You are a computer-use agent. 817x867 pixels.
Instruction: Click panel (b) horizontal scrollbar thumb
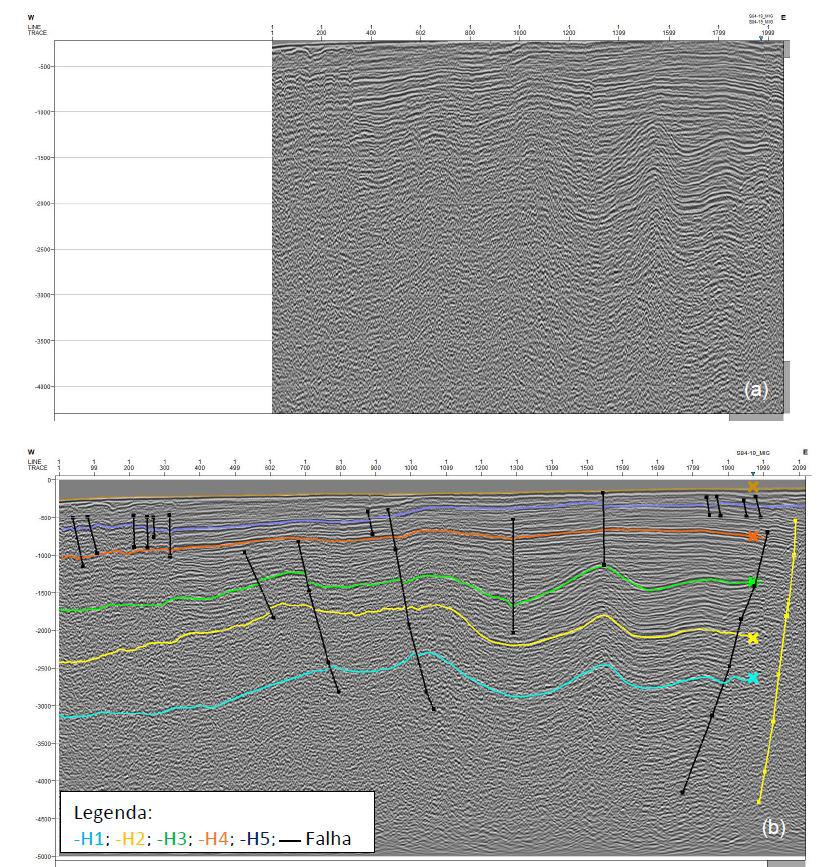[x=786, y=863]
